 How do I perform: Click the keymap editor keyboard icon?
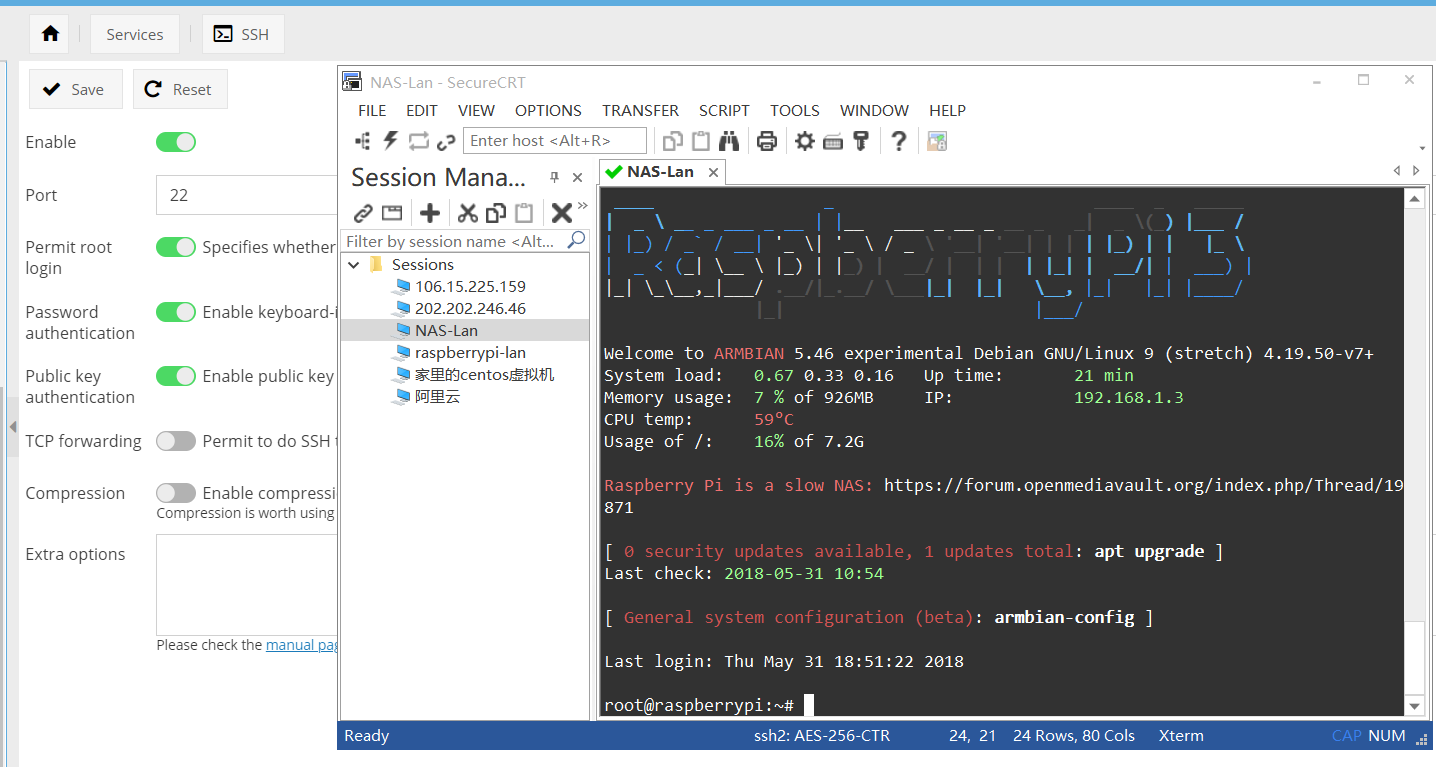coord(833,141)
